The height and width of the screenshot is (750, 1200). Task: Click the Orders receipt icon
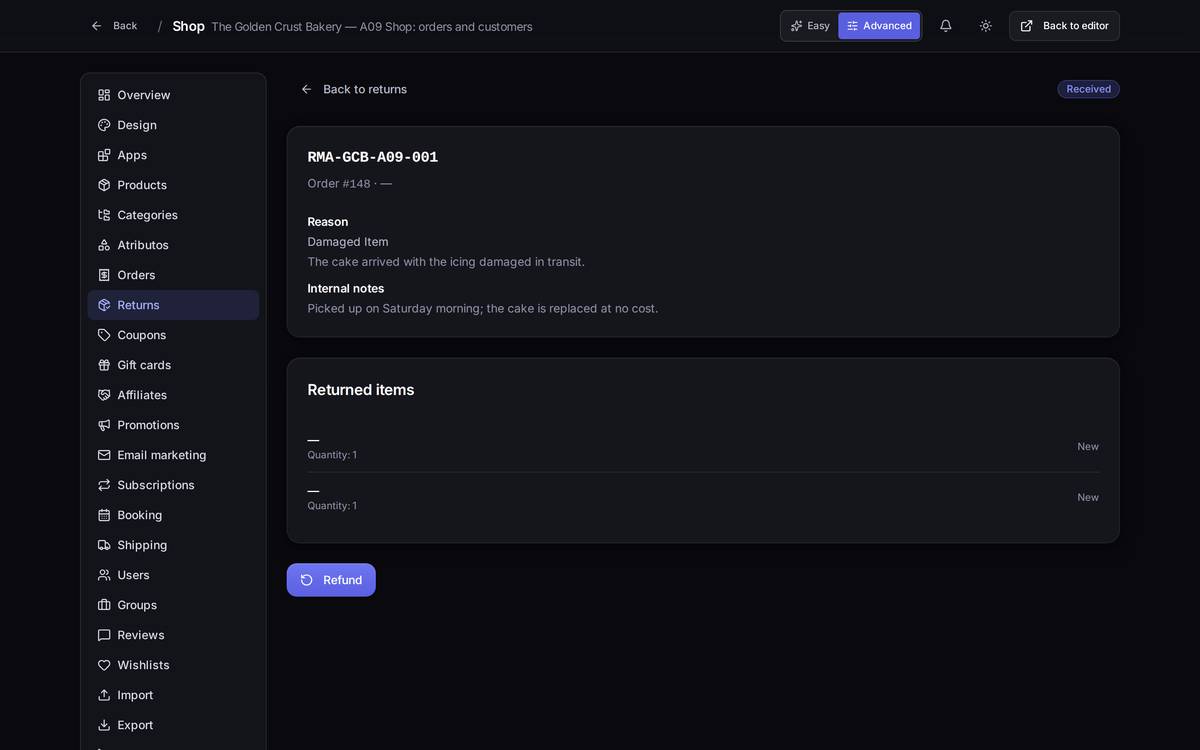point(104,275)
